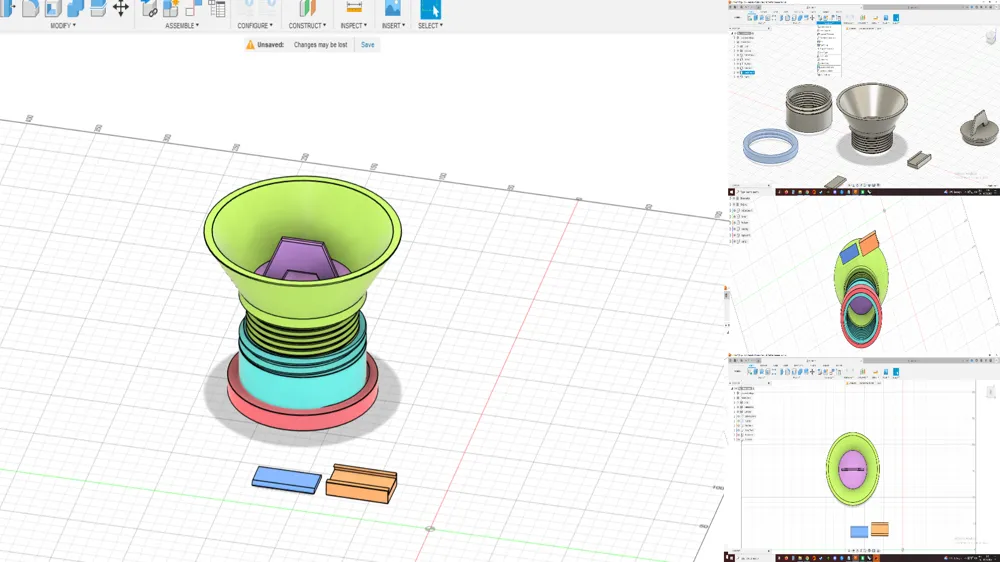Click the 'Unsaved:' label in banner
The image size is (1000, 562).
[x=270, y=45]
